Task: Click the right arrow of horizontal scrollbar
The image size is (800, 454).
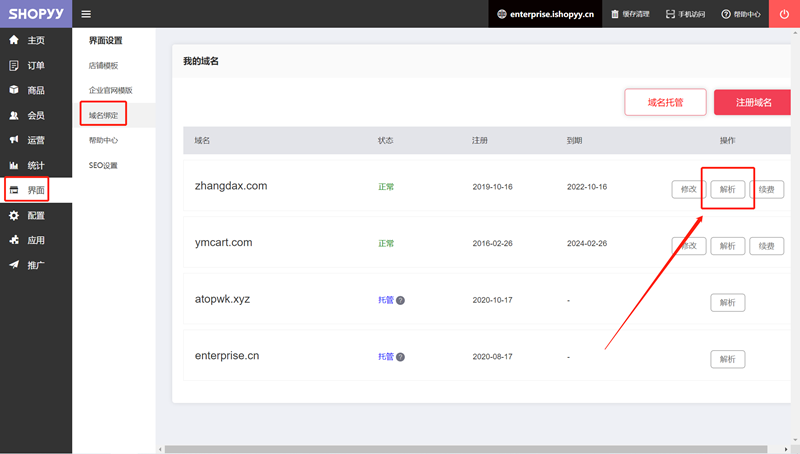Action: [786, 449]
